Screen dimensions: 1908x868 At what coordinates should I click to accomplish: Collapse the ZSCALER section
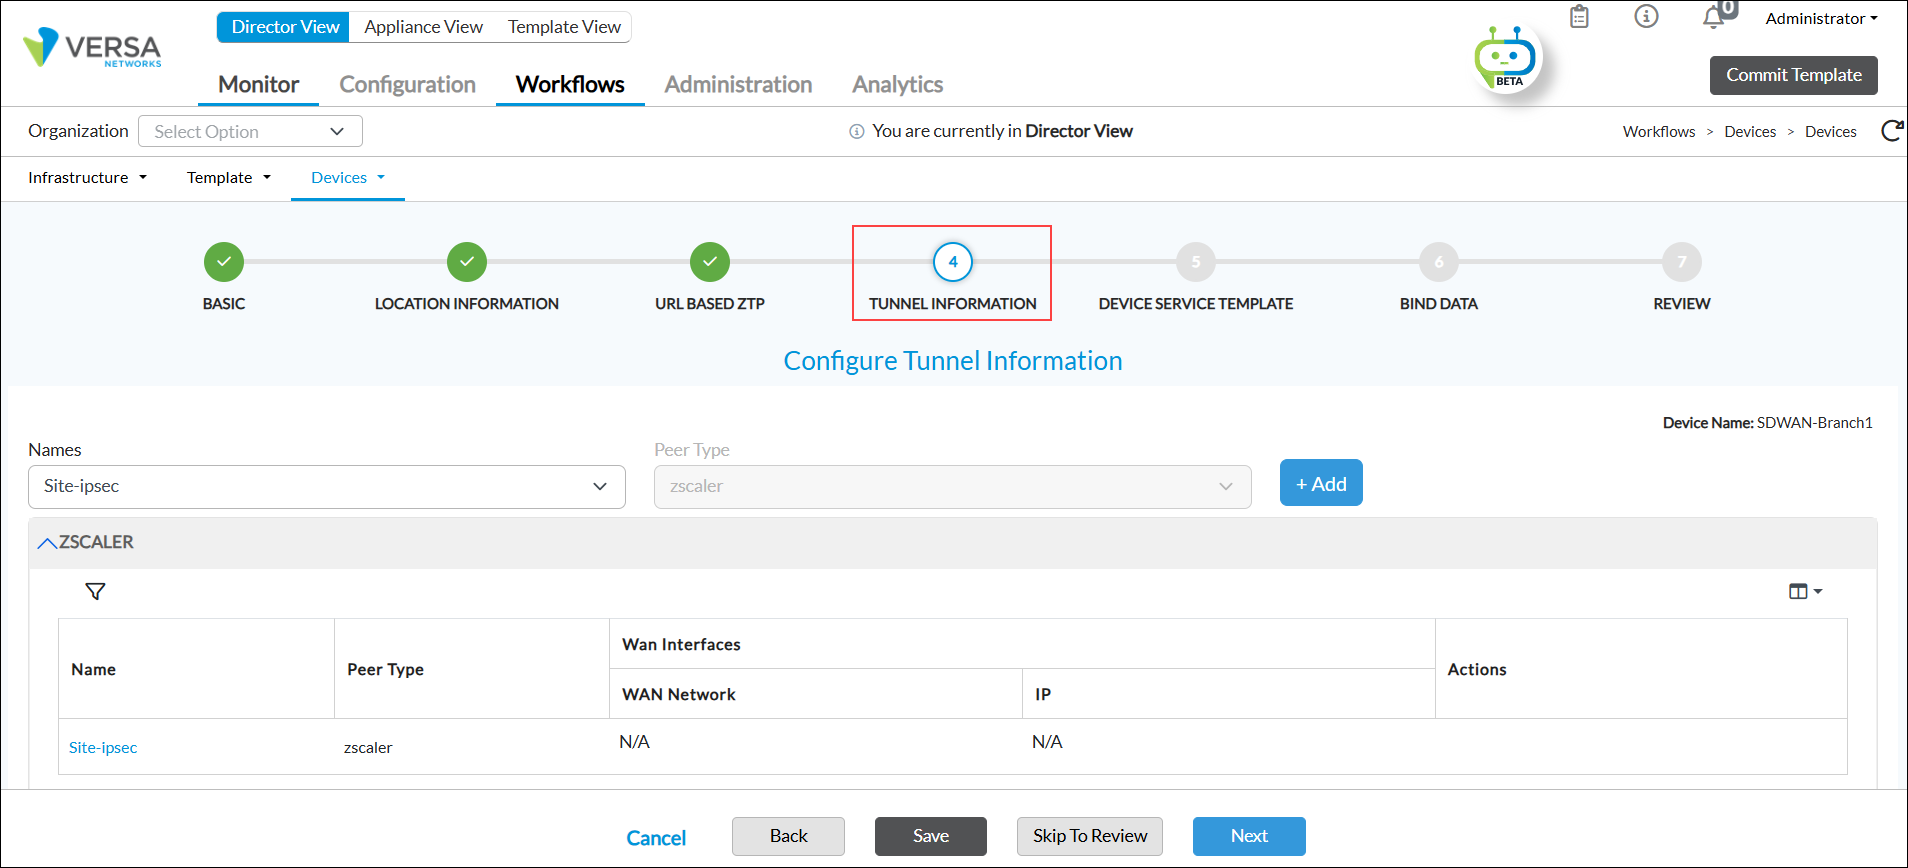(x=47, y=543)
